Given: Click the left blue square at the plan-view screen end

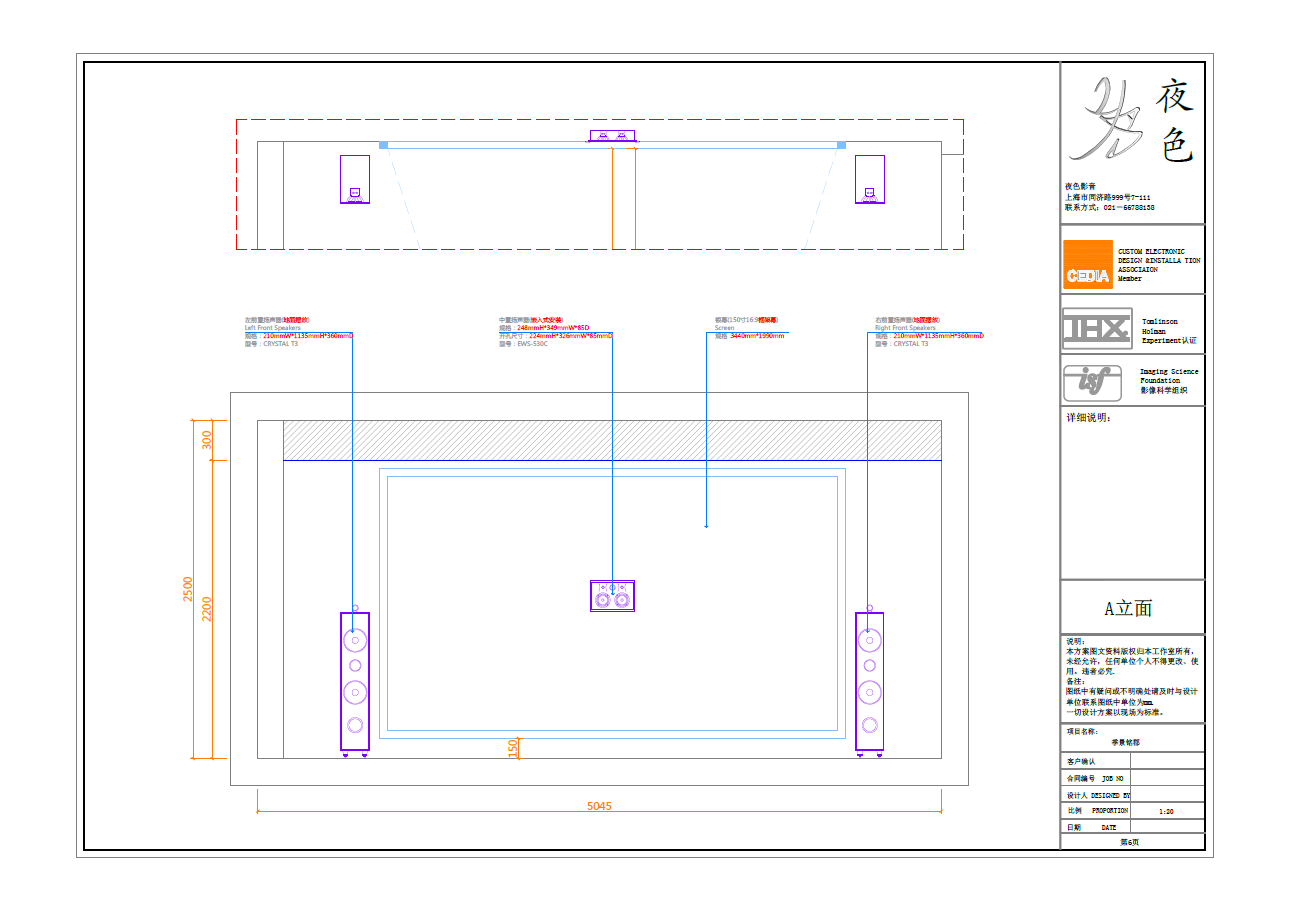Looking at the screenshot, I should tap(383, 145).
